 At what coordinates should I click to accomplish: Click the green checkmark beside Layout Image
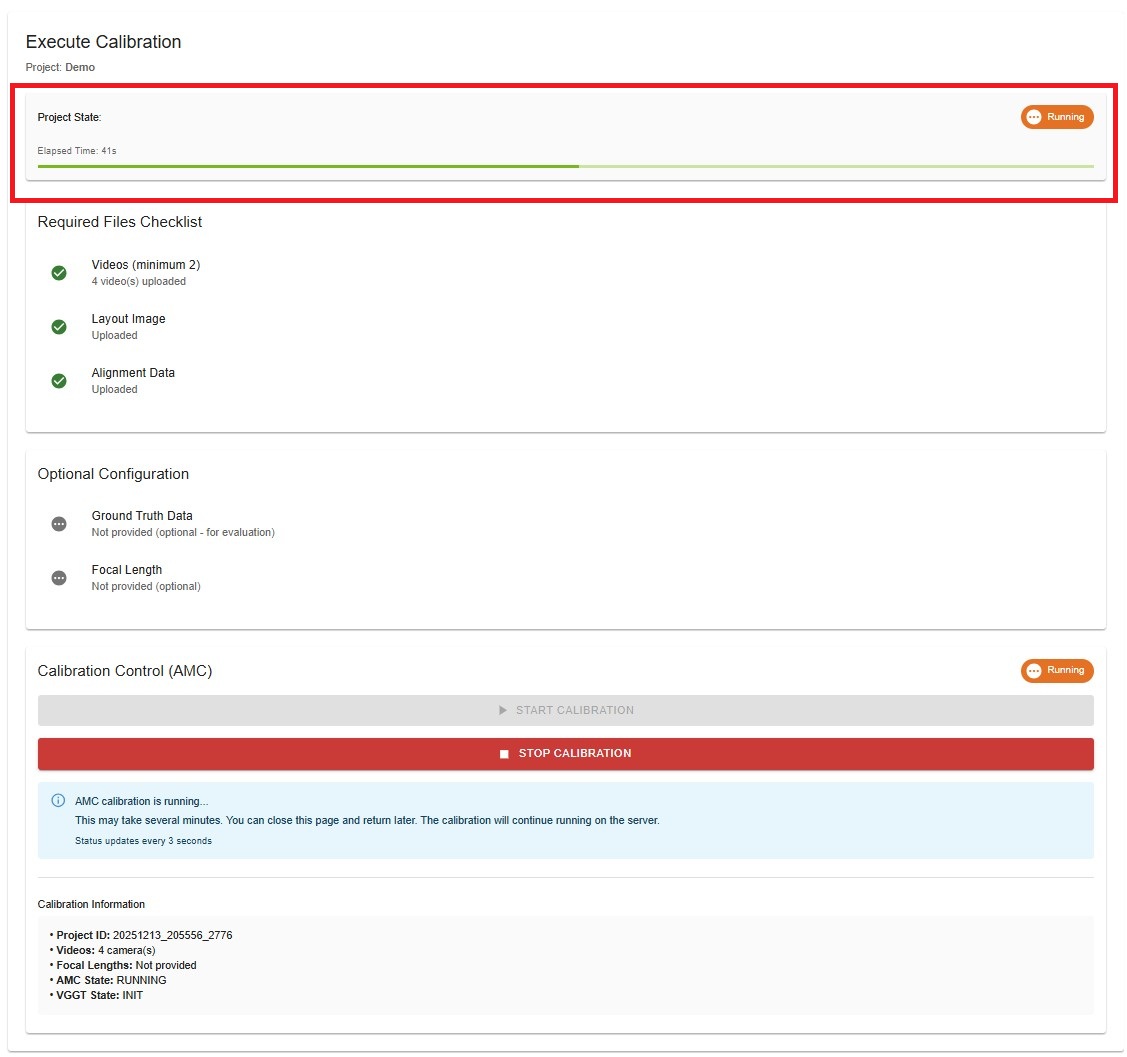(x=59, y=327)
